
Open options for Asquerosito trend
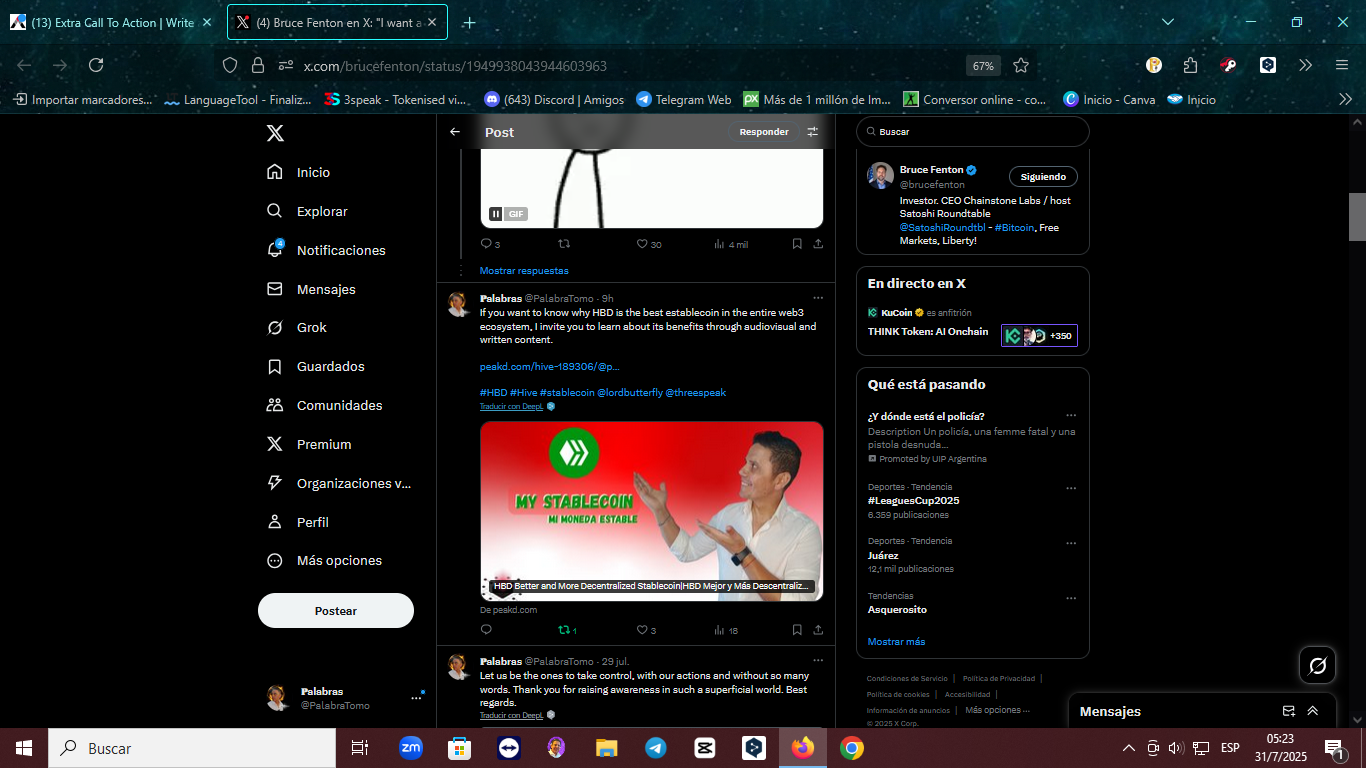tap(1071, 598)
